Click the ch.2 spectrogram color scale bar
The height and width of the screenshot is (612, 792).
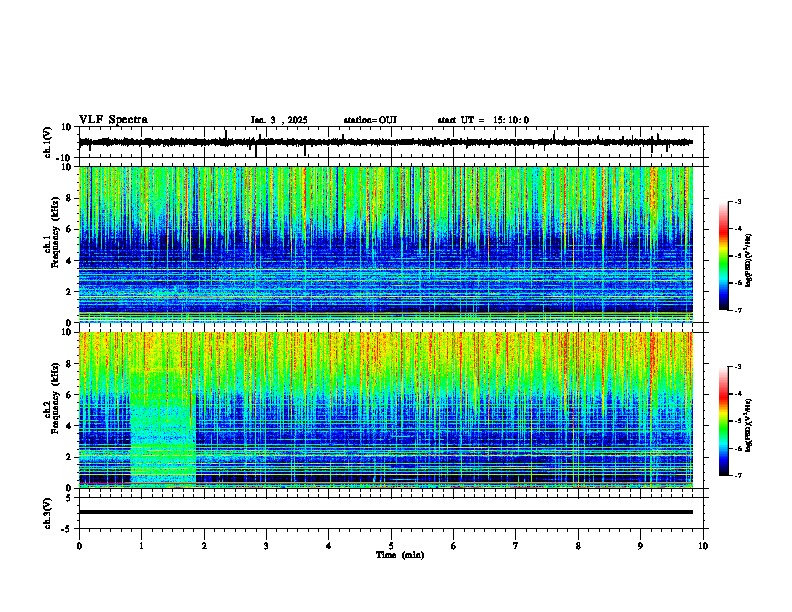tap(723, 421)
